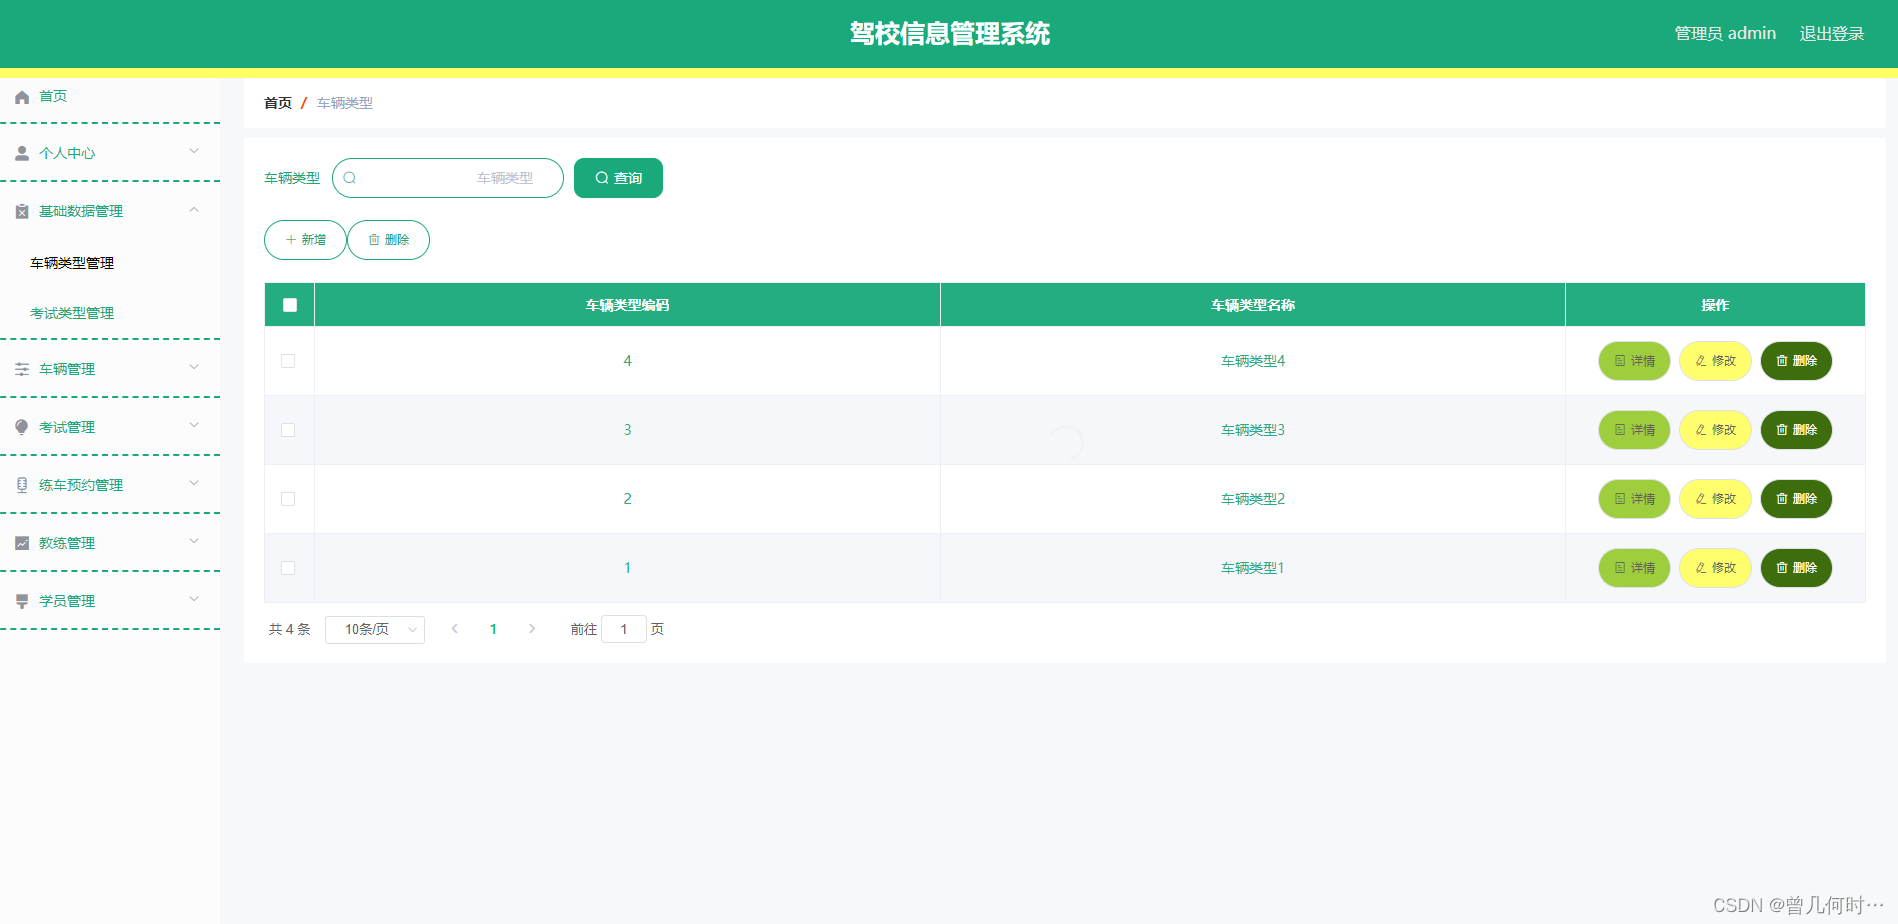
Task: Click the detail icon in row 车辆类型2
Action: click(x=1620, y=499)
